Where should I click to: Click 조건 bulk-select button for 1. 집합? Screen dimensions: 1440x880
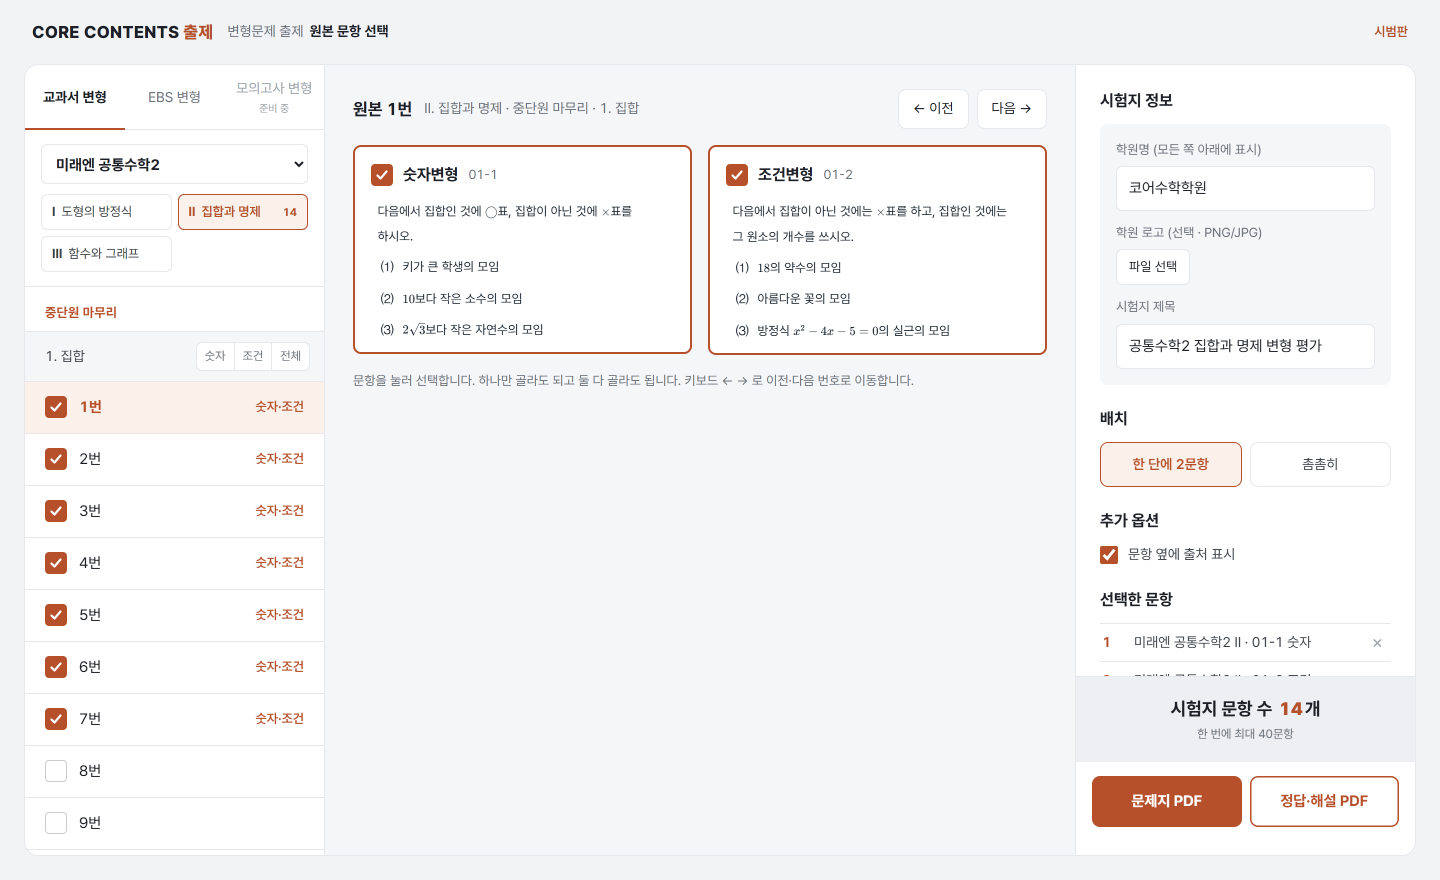click(253, 356)
